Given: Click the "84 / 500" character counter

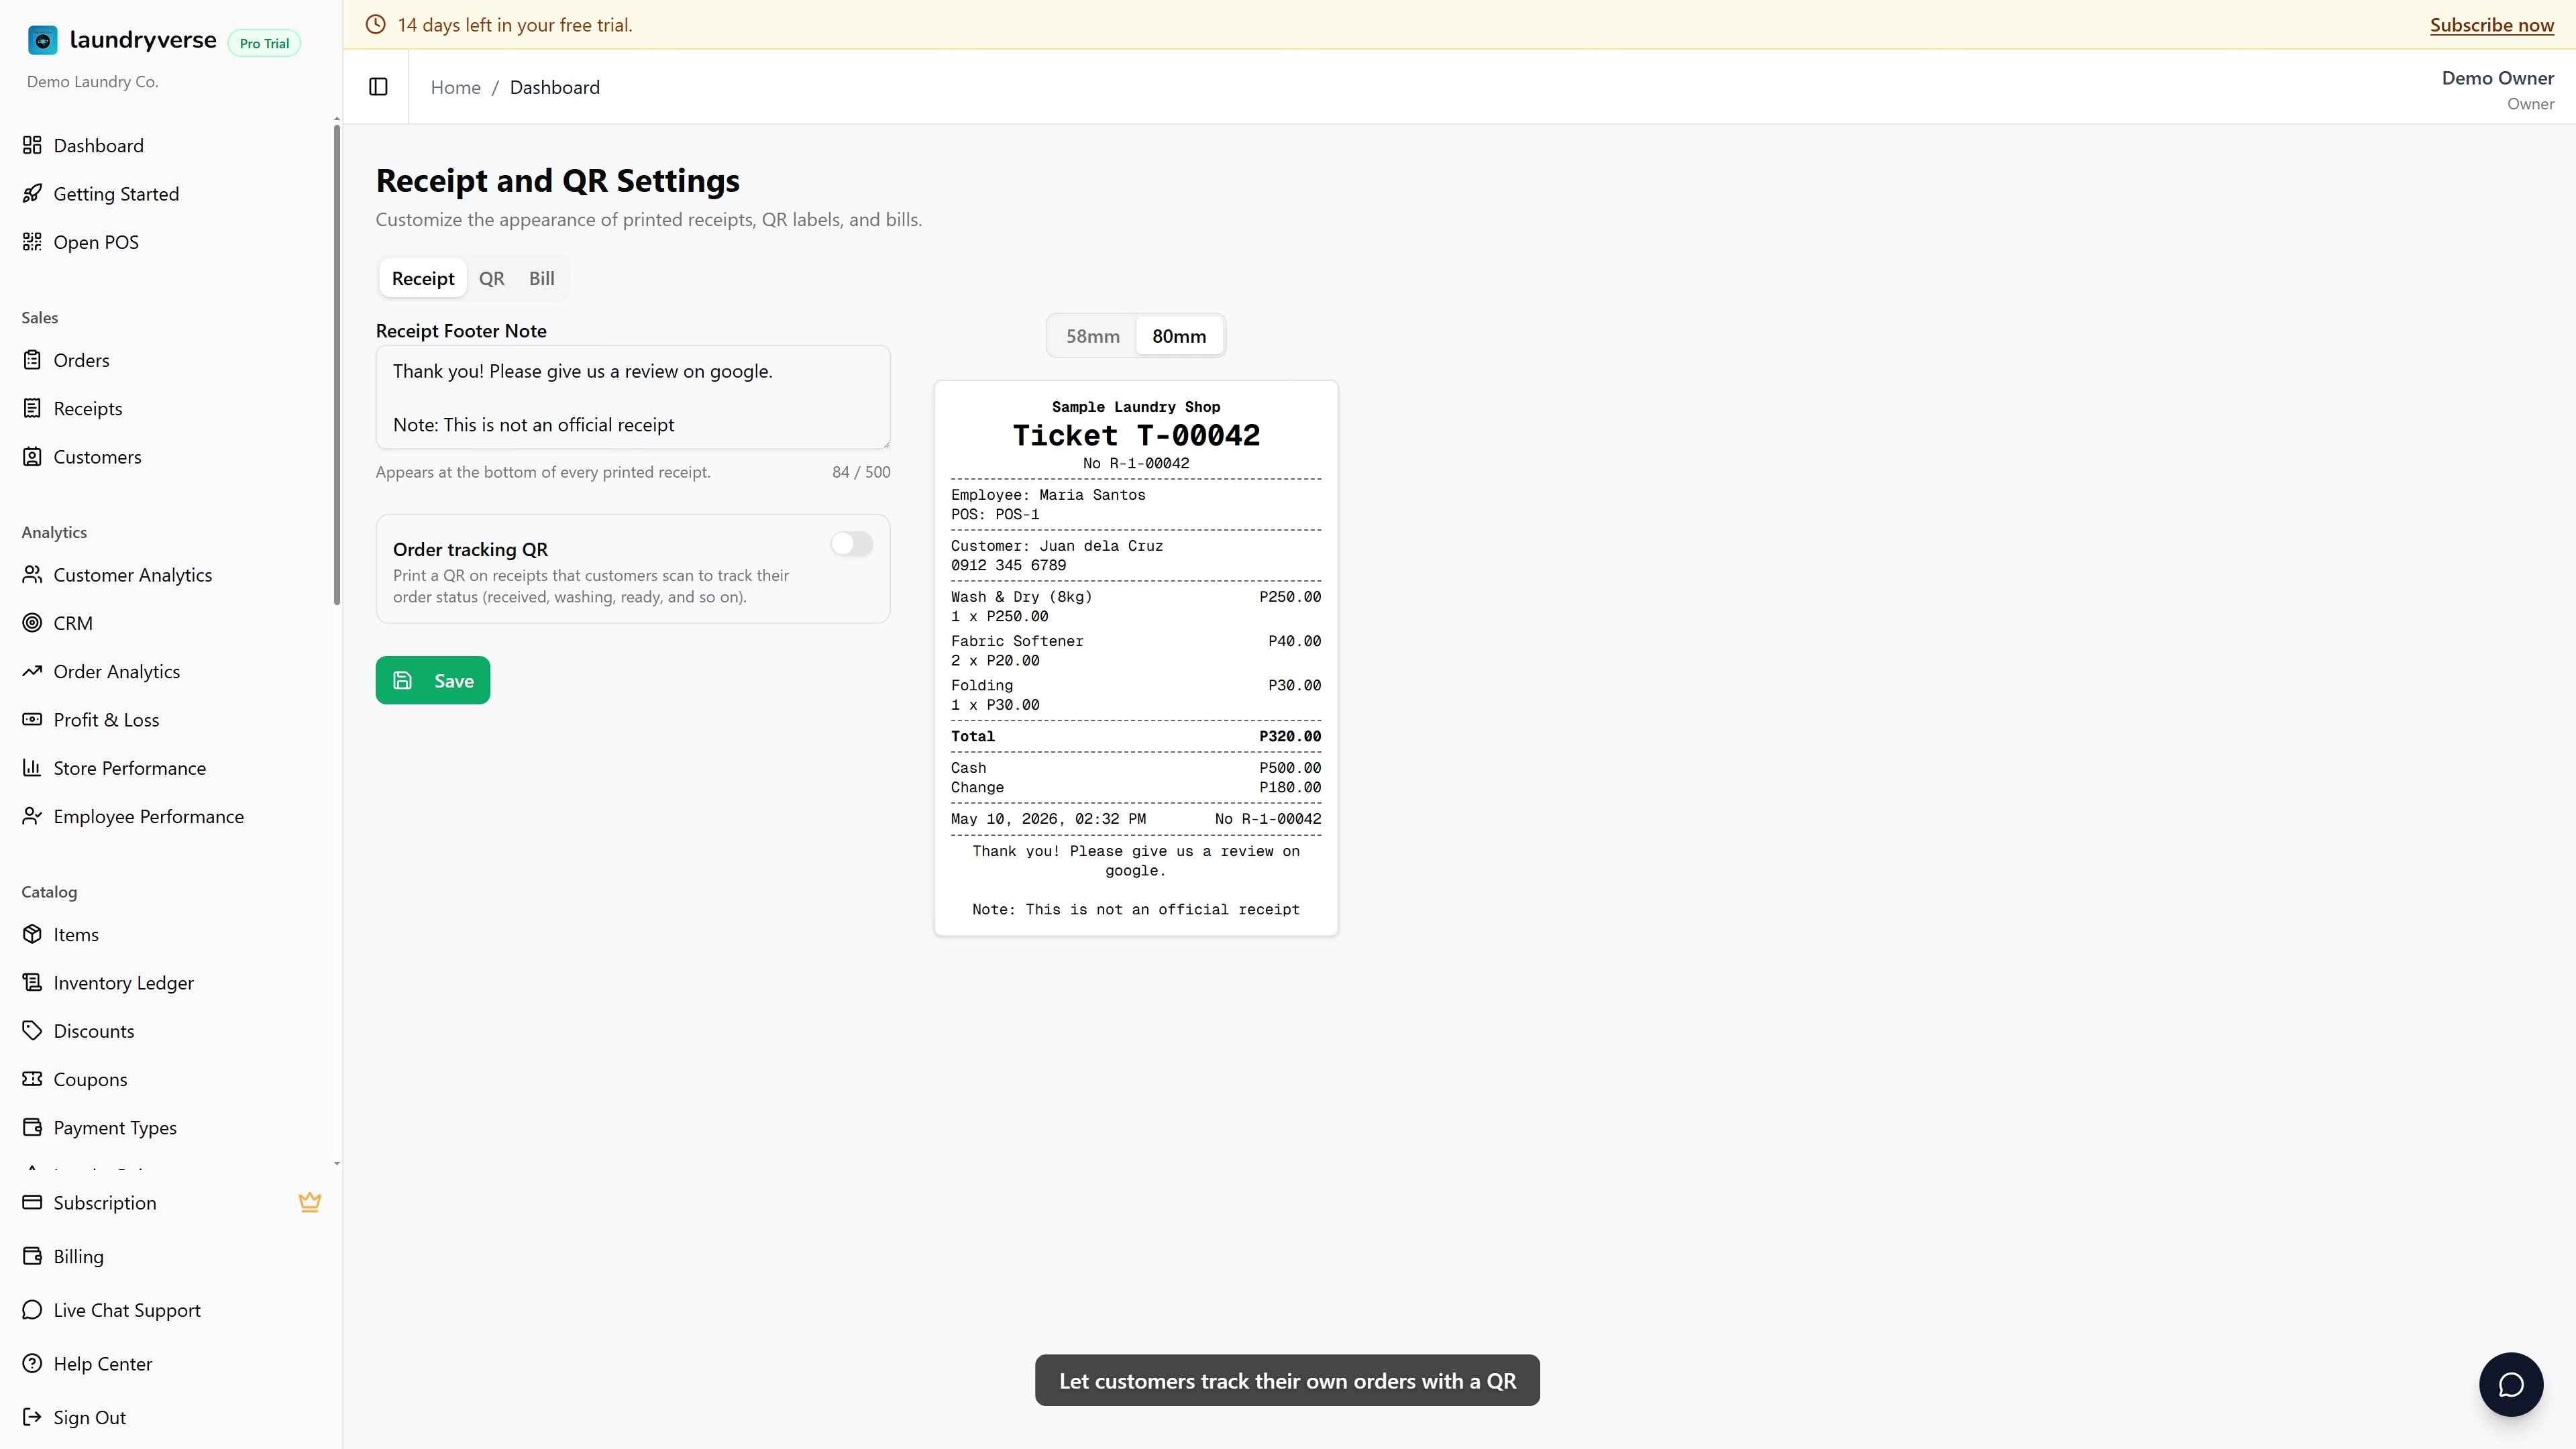Looking at the screenshot, I should [860, 472].
